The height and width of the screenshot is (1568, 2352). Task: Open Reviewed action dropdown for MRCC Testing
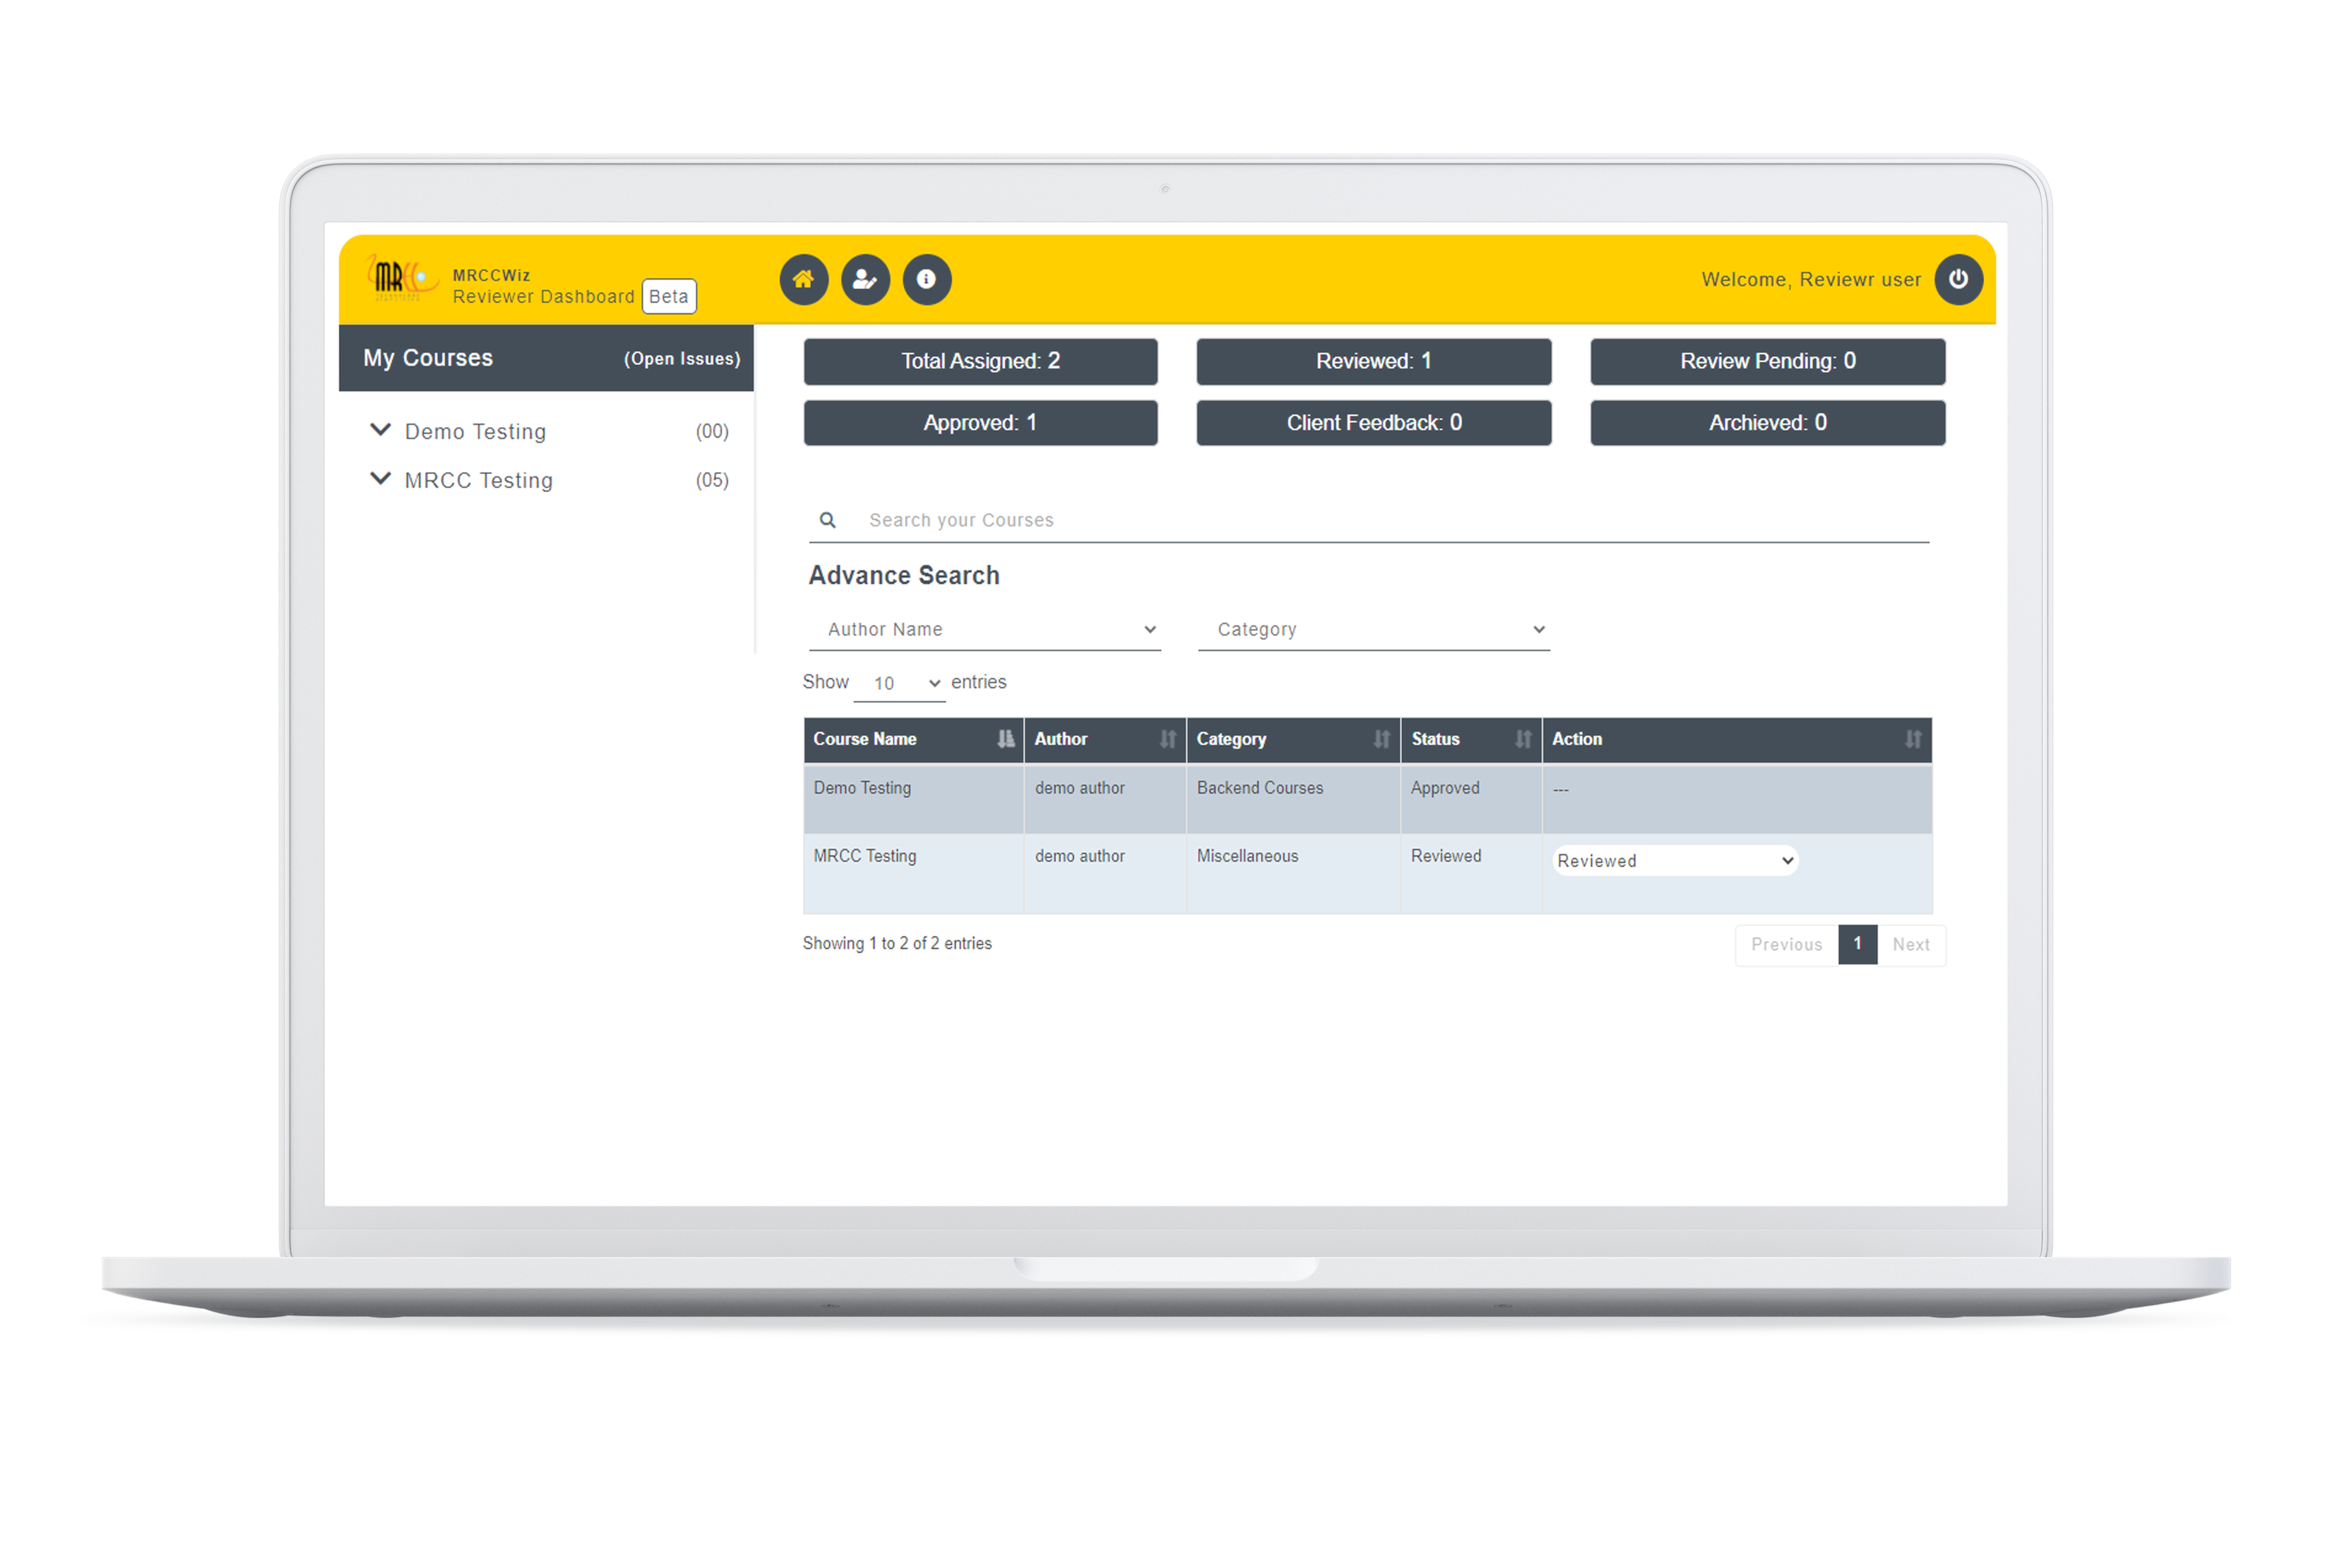(x=1674, y=861)
